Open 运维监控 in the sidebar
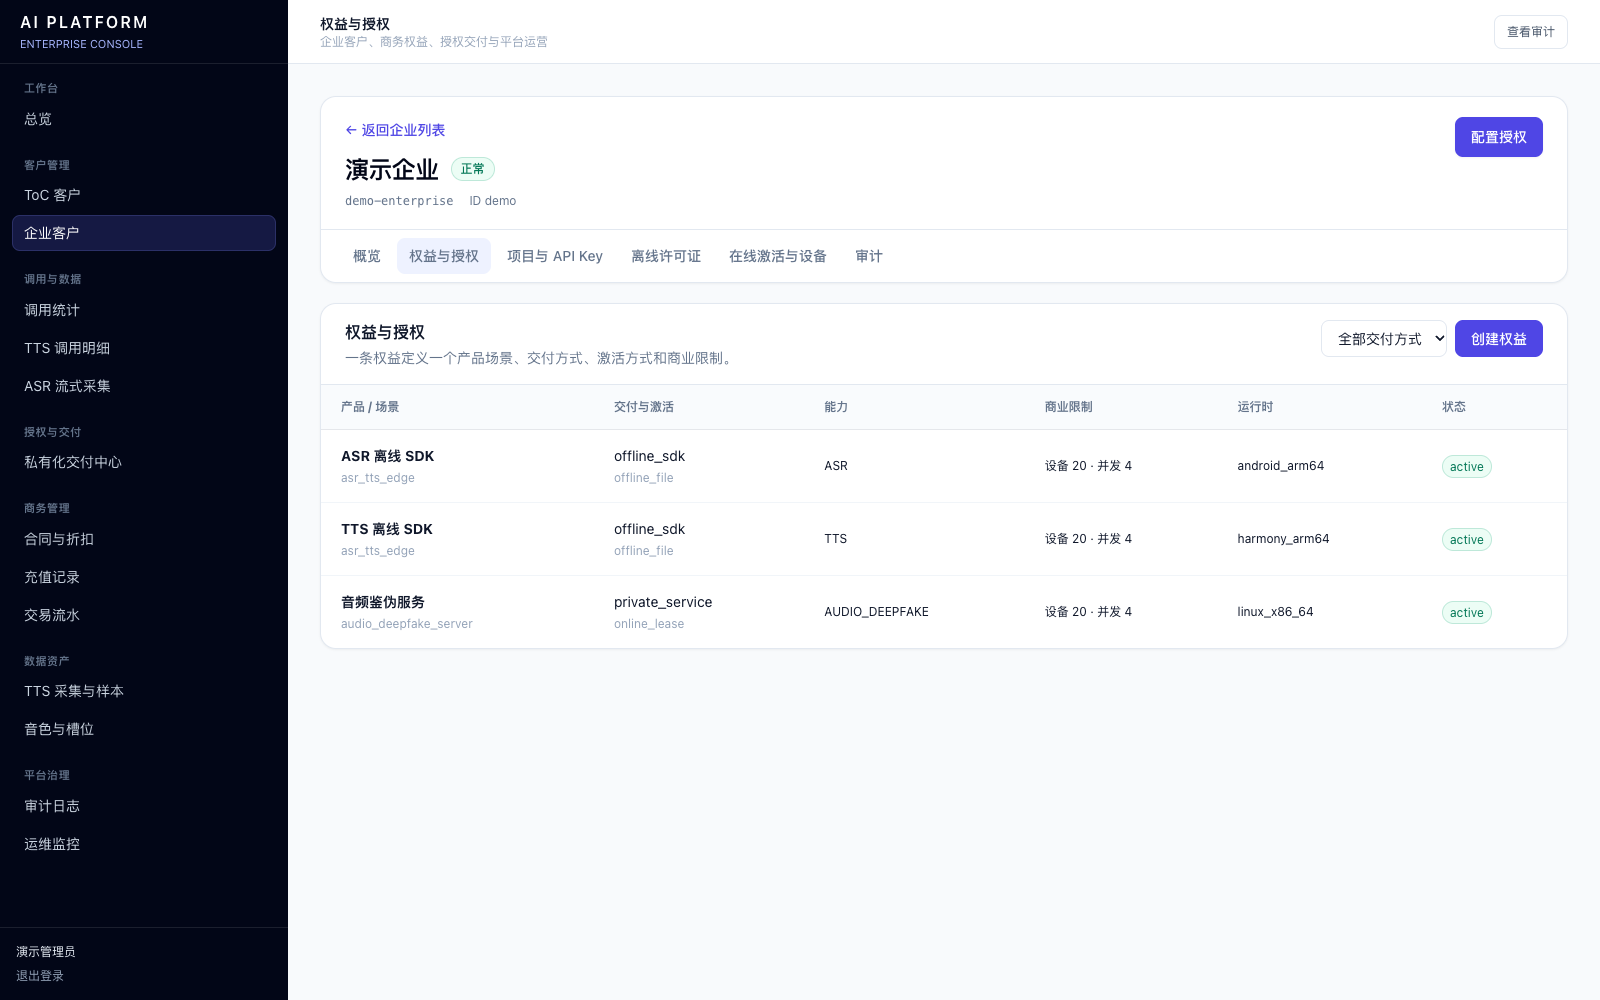 [x=144, y=844]
